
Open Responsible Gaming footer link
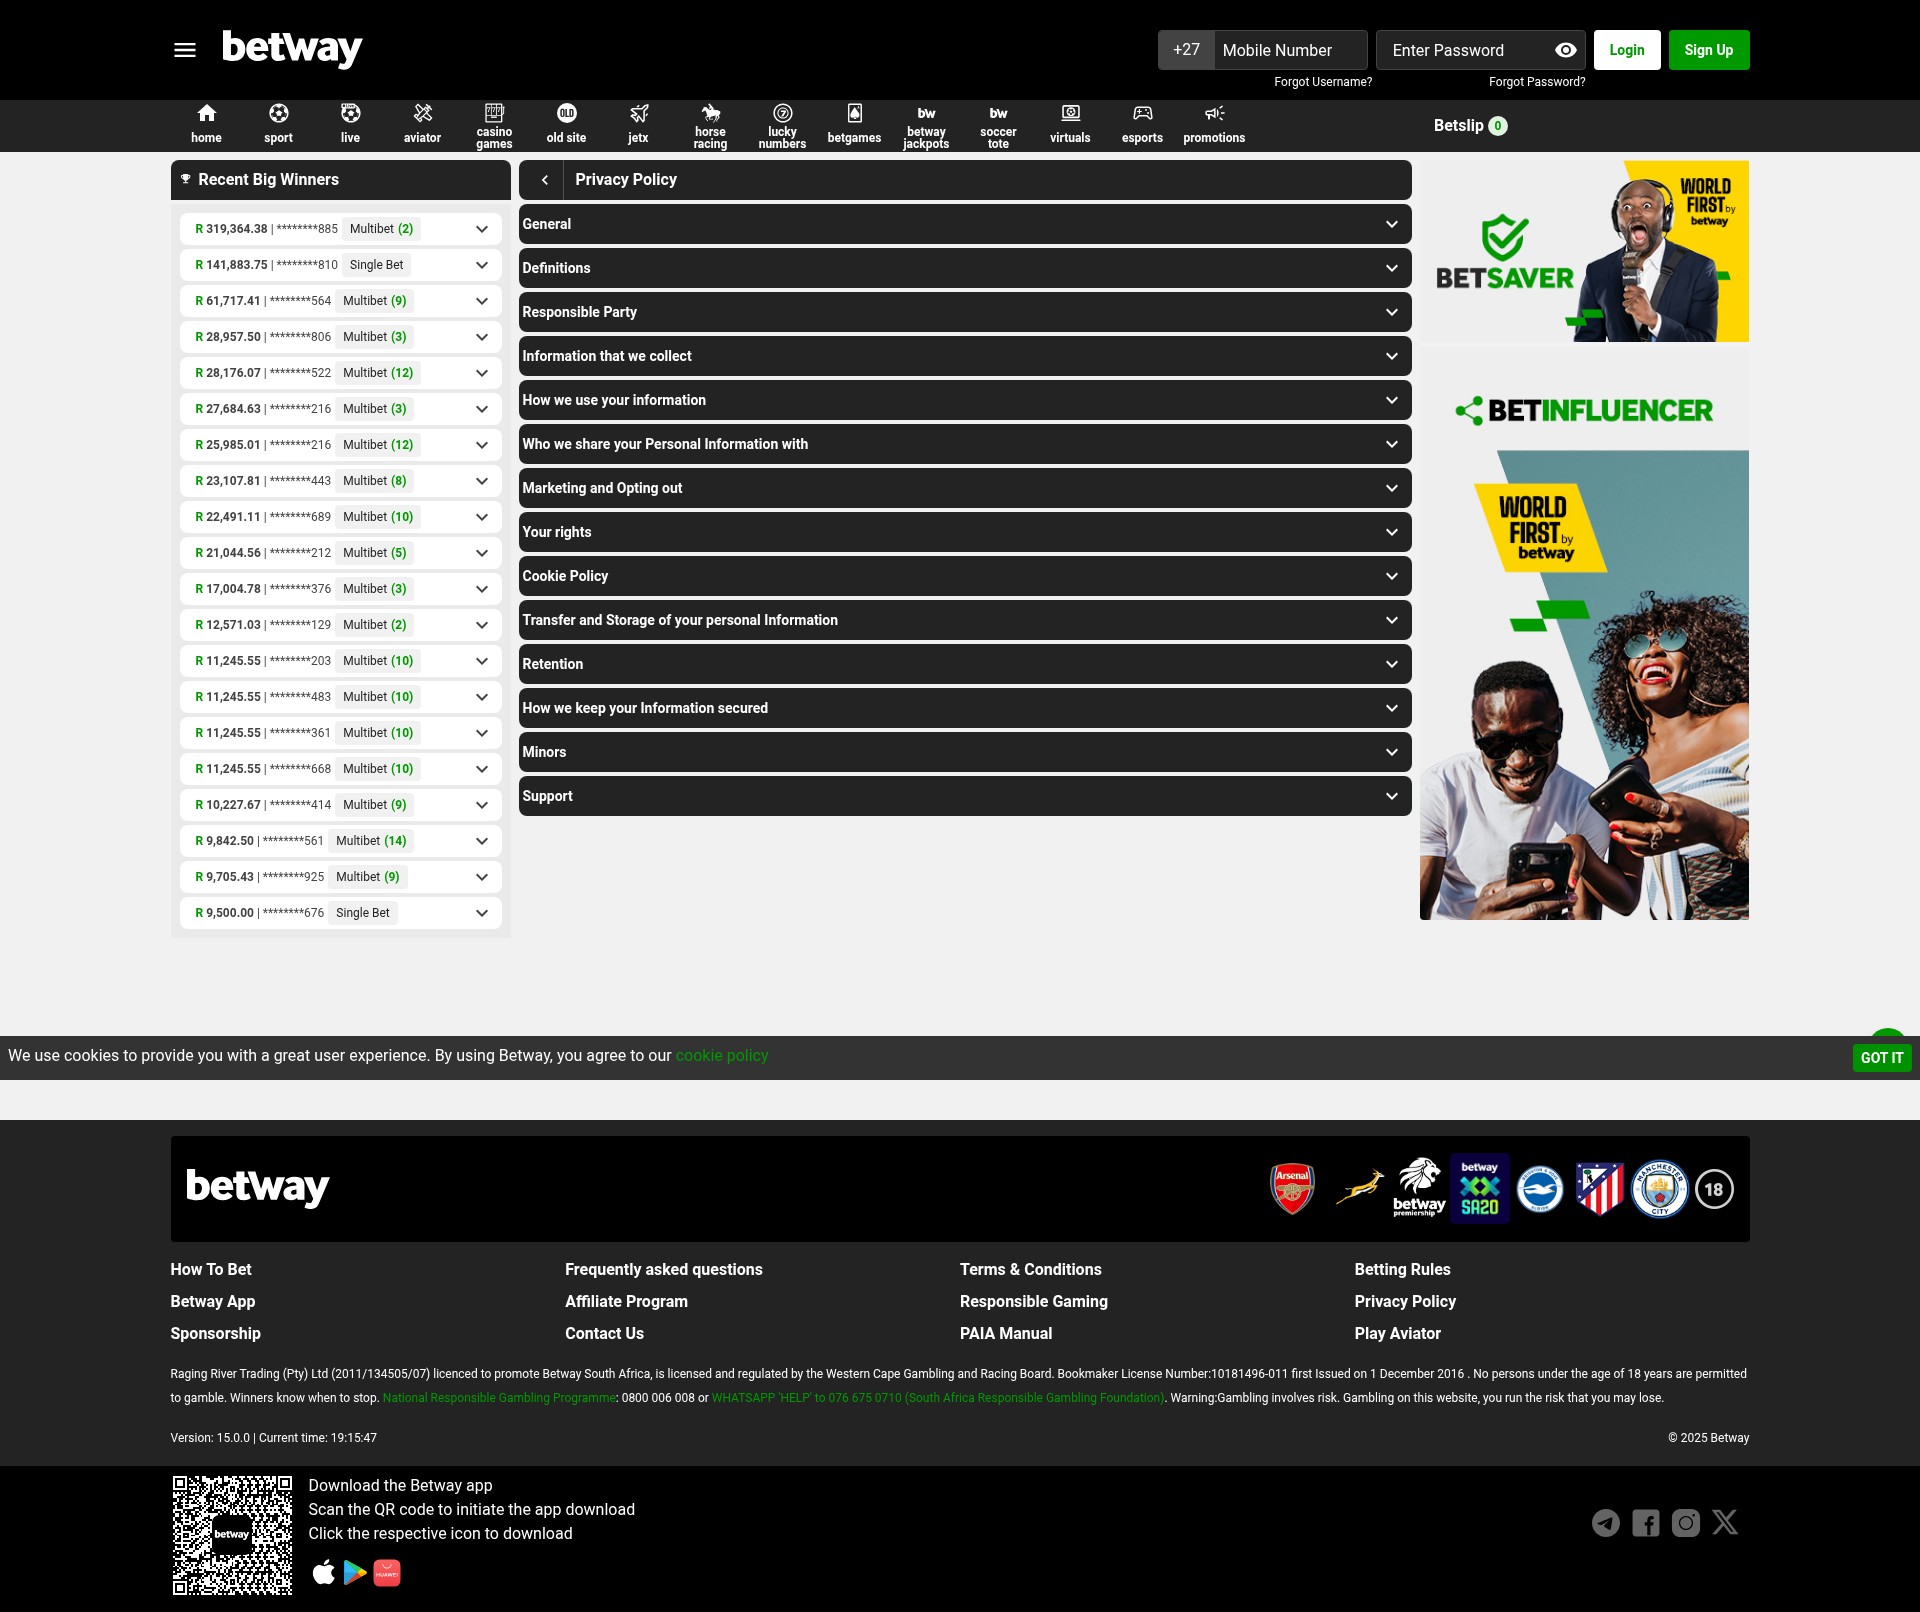(x=1034, y=1301)
